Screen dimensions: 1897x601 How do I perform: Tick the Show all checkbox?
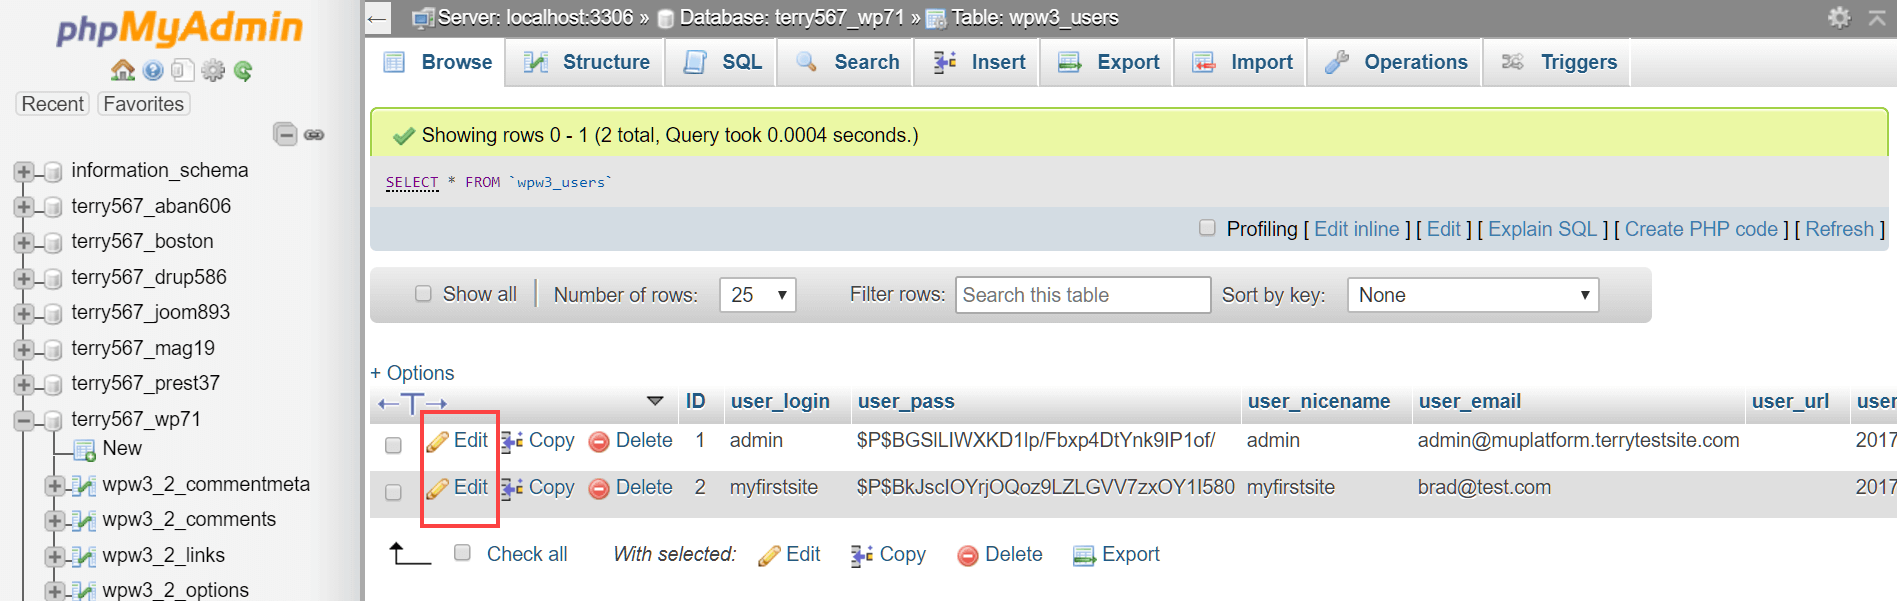click(423, 293)
